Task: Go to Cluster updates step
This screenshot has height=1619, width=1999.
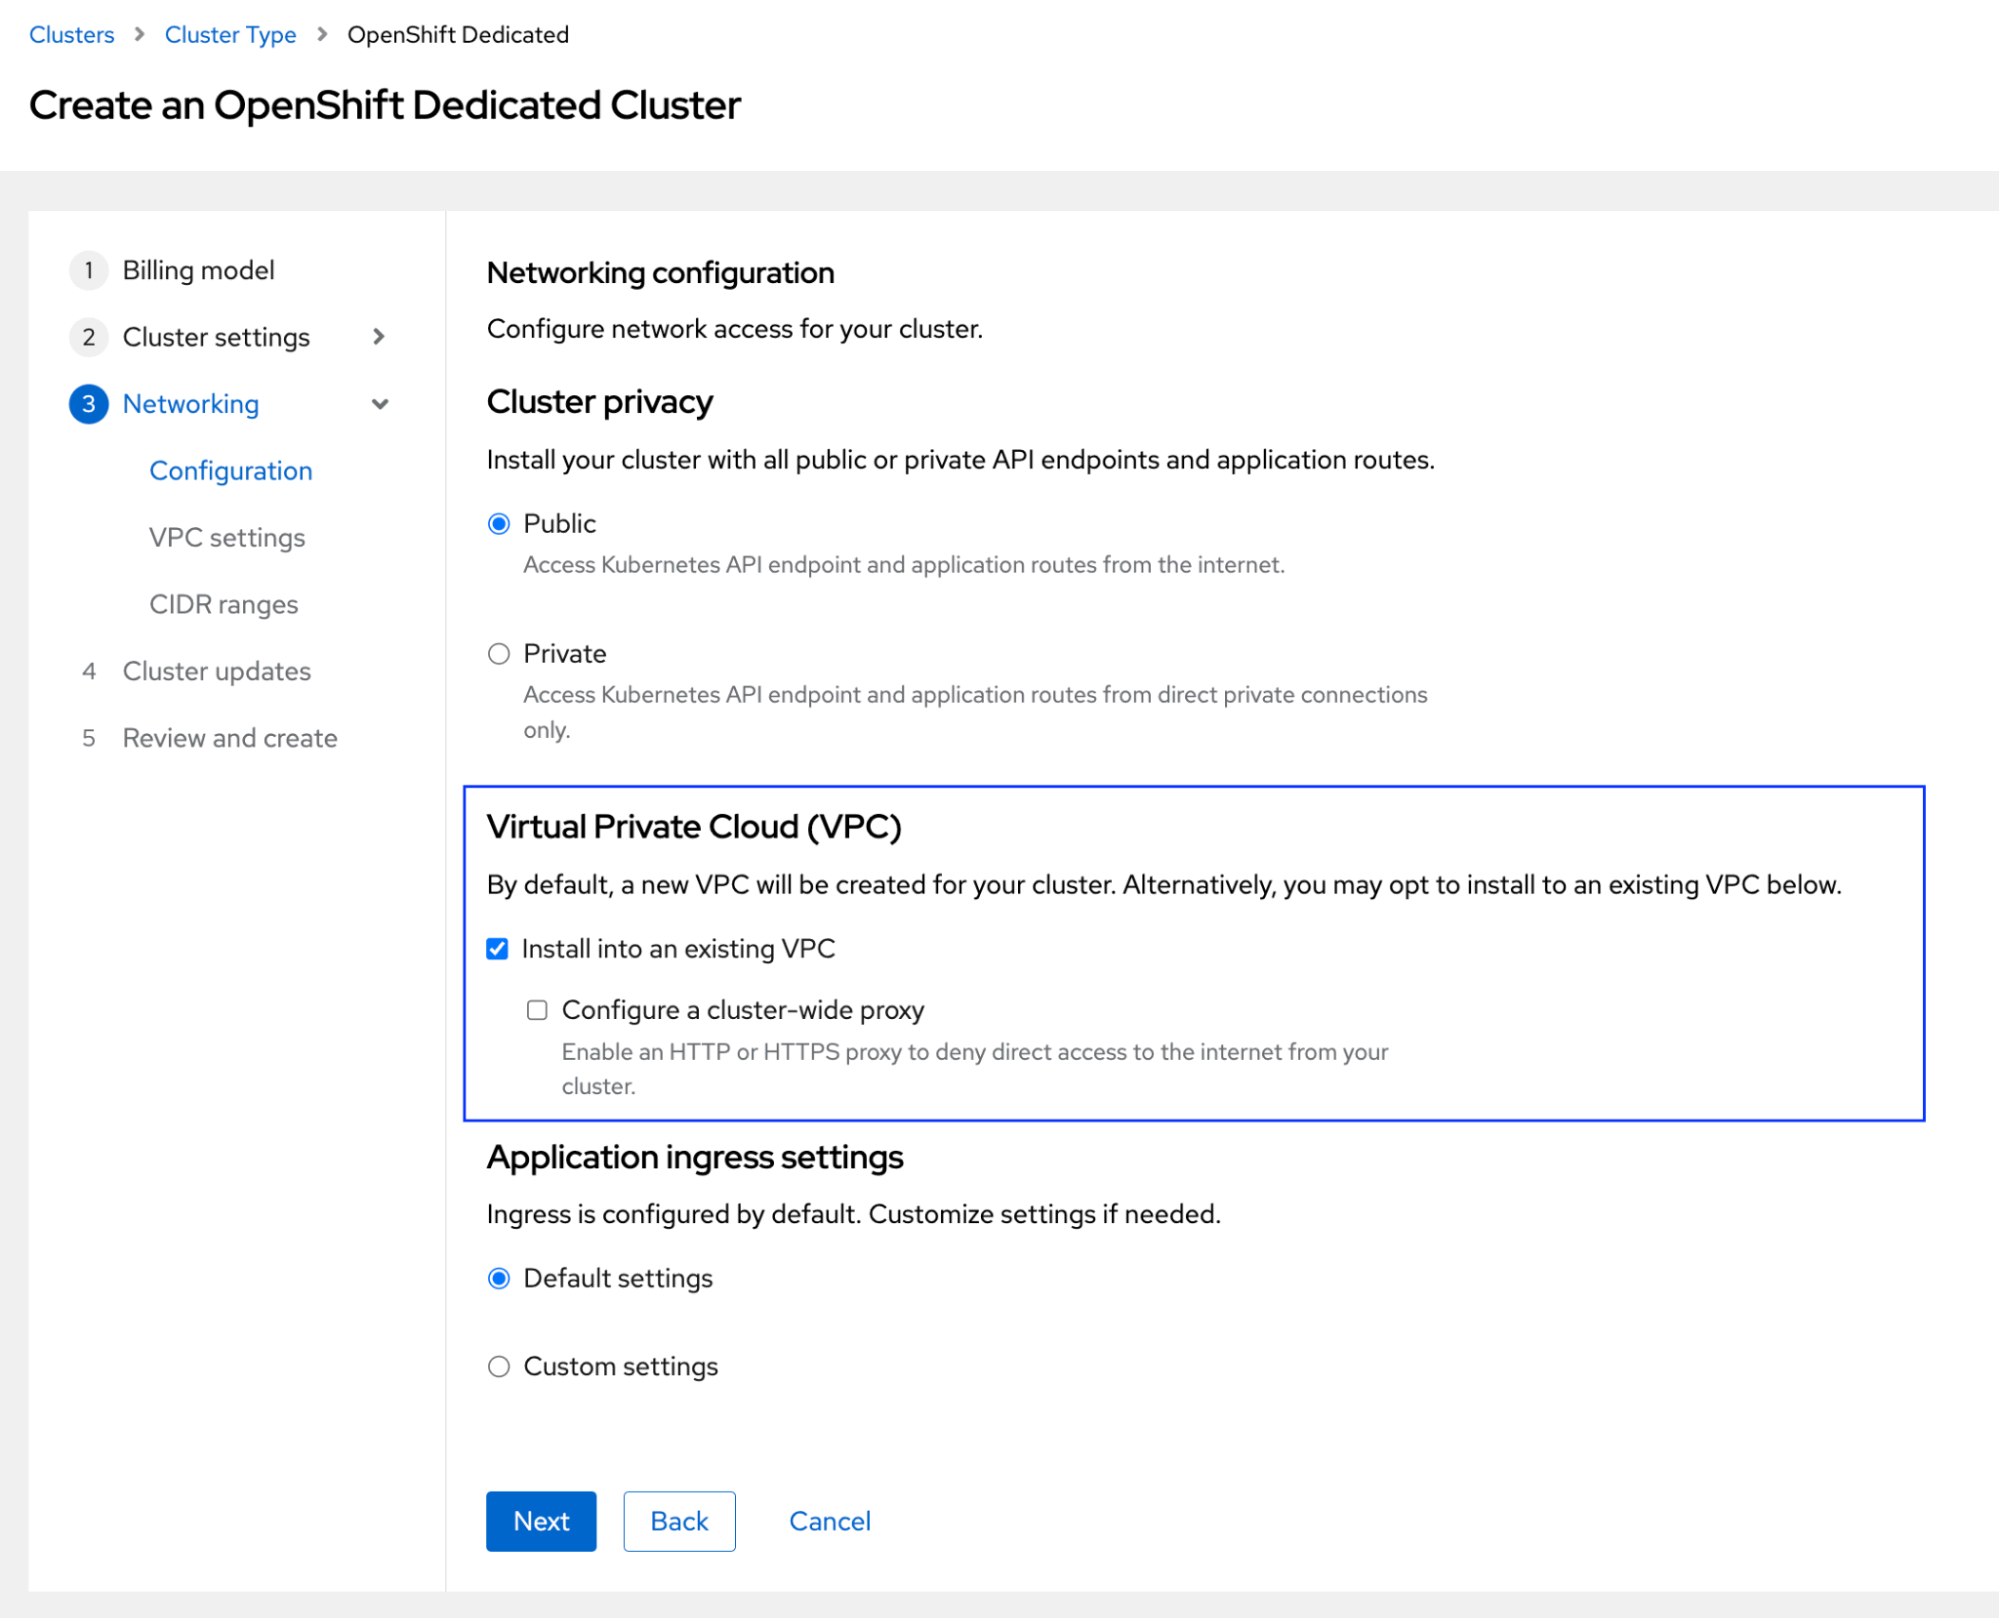Action: point(216,671)
